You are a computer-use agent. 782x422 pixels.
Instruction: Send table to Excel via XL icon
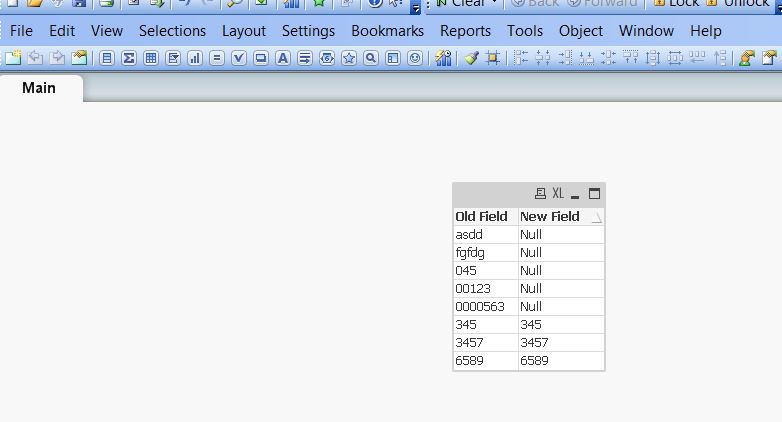pyautogui.click(x=558, y=194)
